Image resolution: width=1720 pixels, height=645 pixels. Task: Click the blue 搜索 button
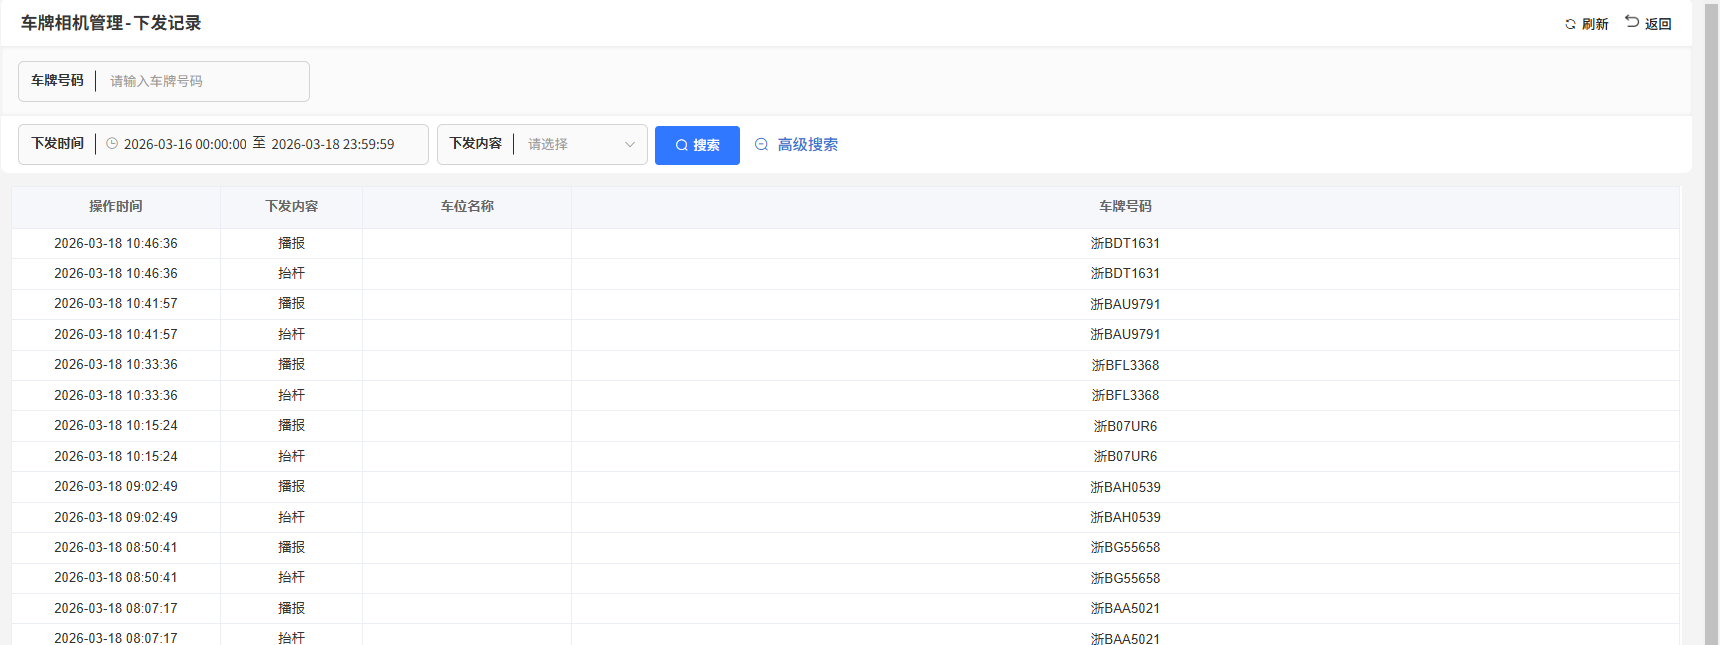pos(697,145)
